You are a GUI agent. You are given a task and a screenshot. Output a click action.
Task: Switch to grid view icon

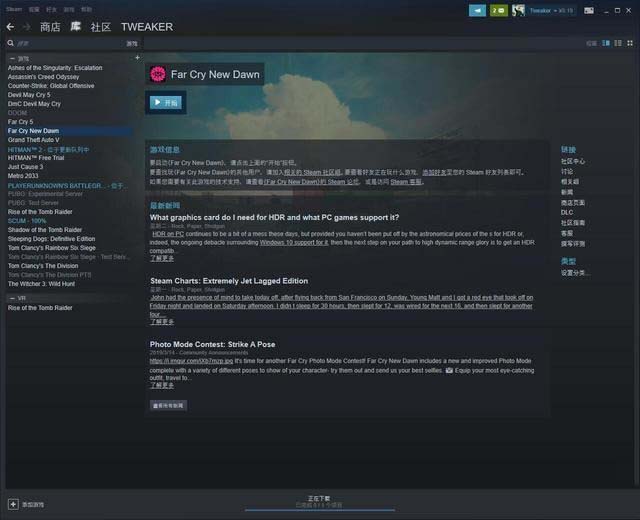pyautogui.click(x=630, y=43)
